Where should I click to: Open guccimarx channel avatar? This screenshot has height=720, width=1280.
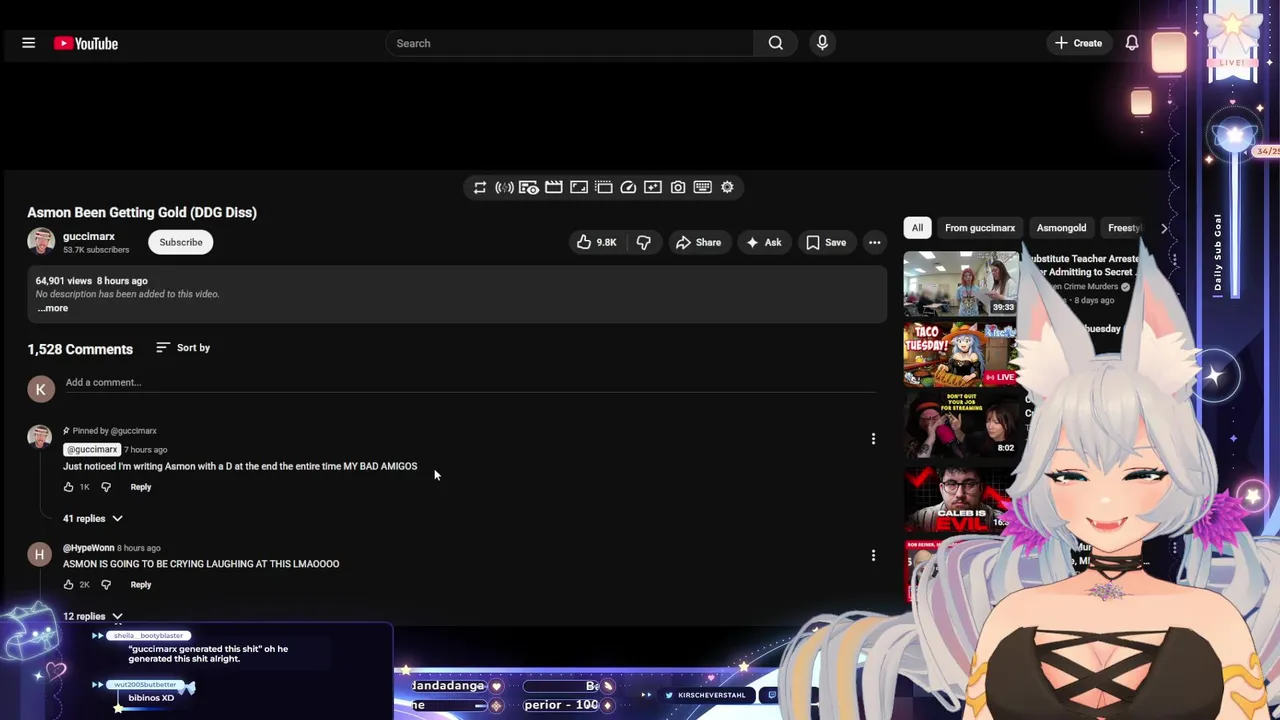(x=41, y=242)
